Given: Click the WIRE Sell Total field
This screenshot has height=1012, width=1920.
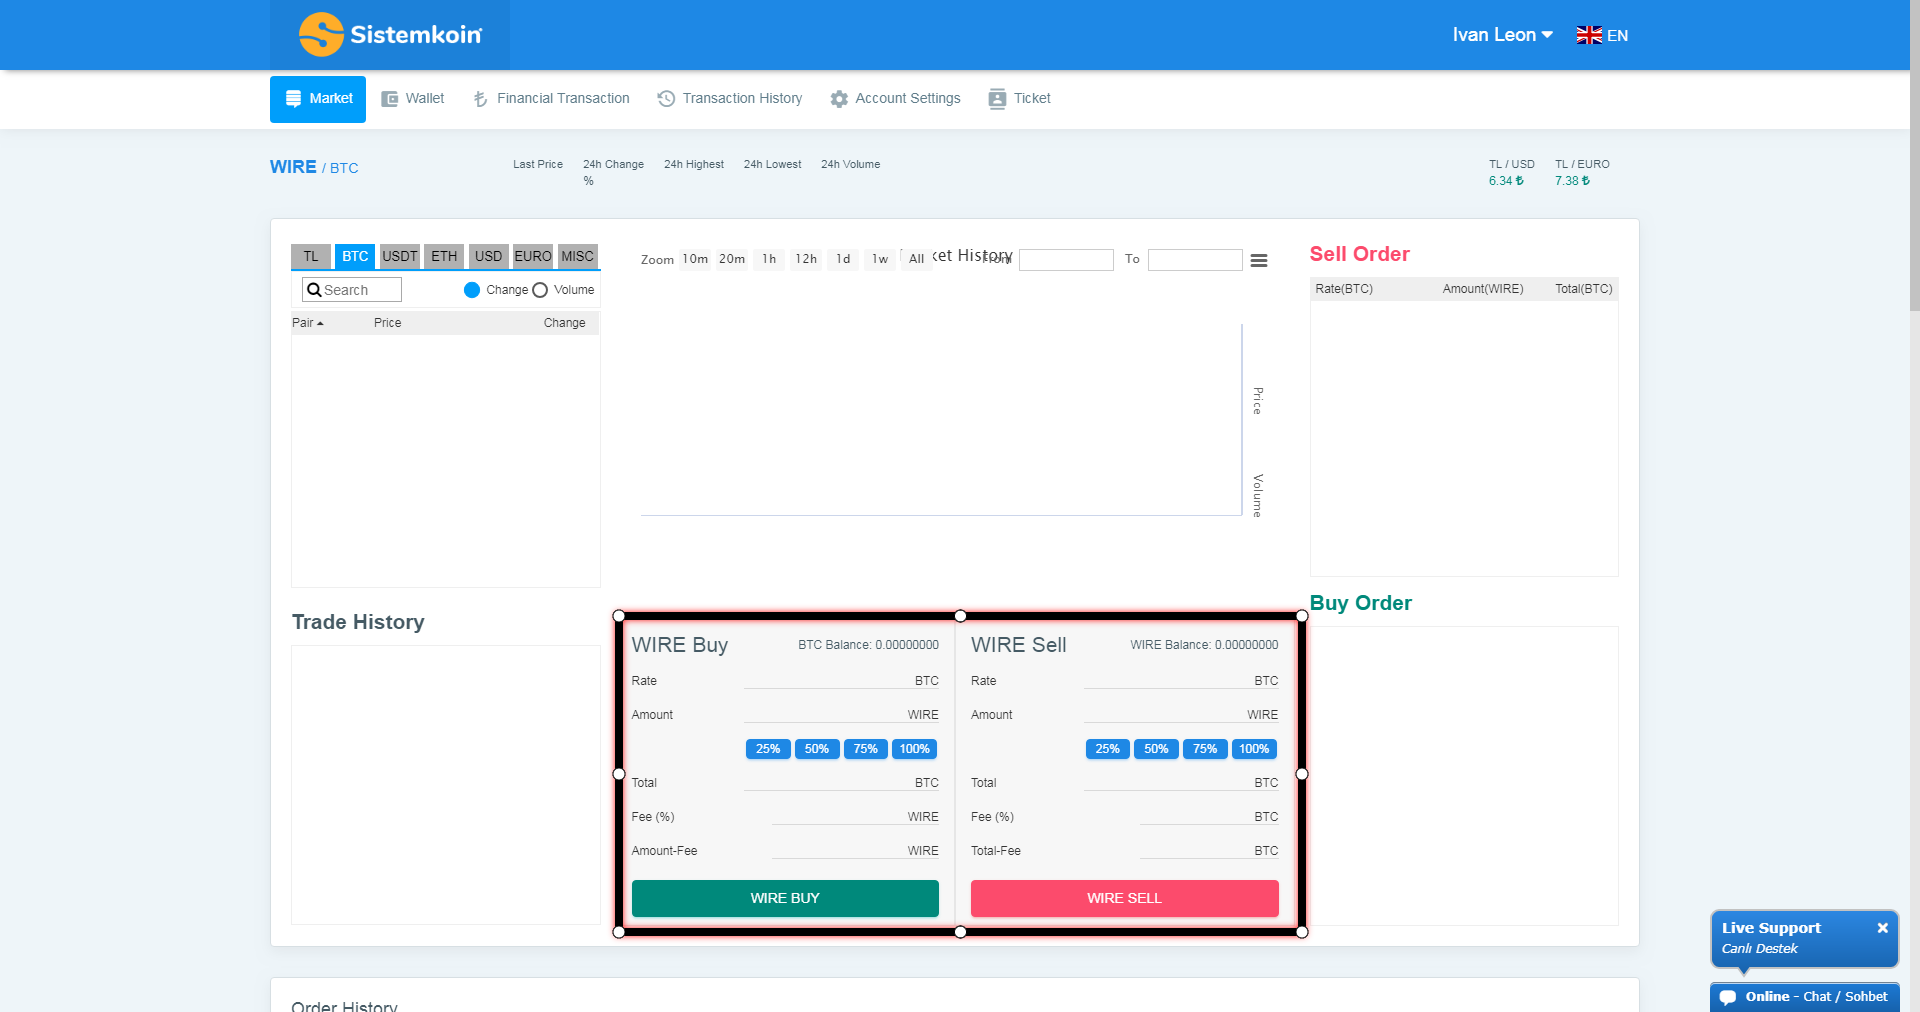Looking at the screenshot, I should [x=1181, y=782].
